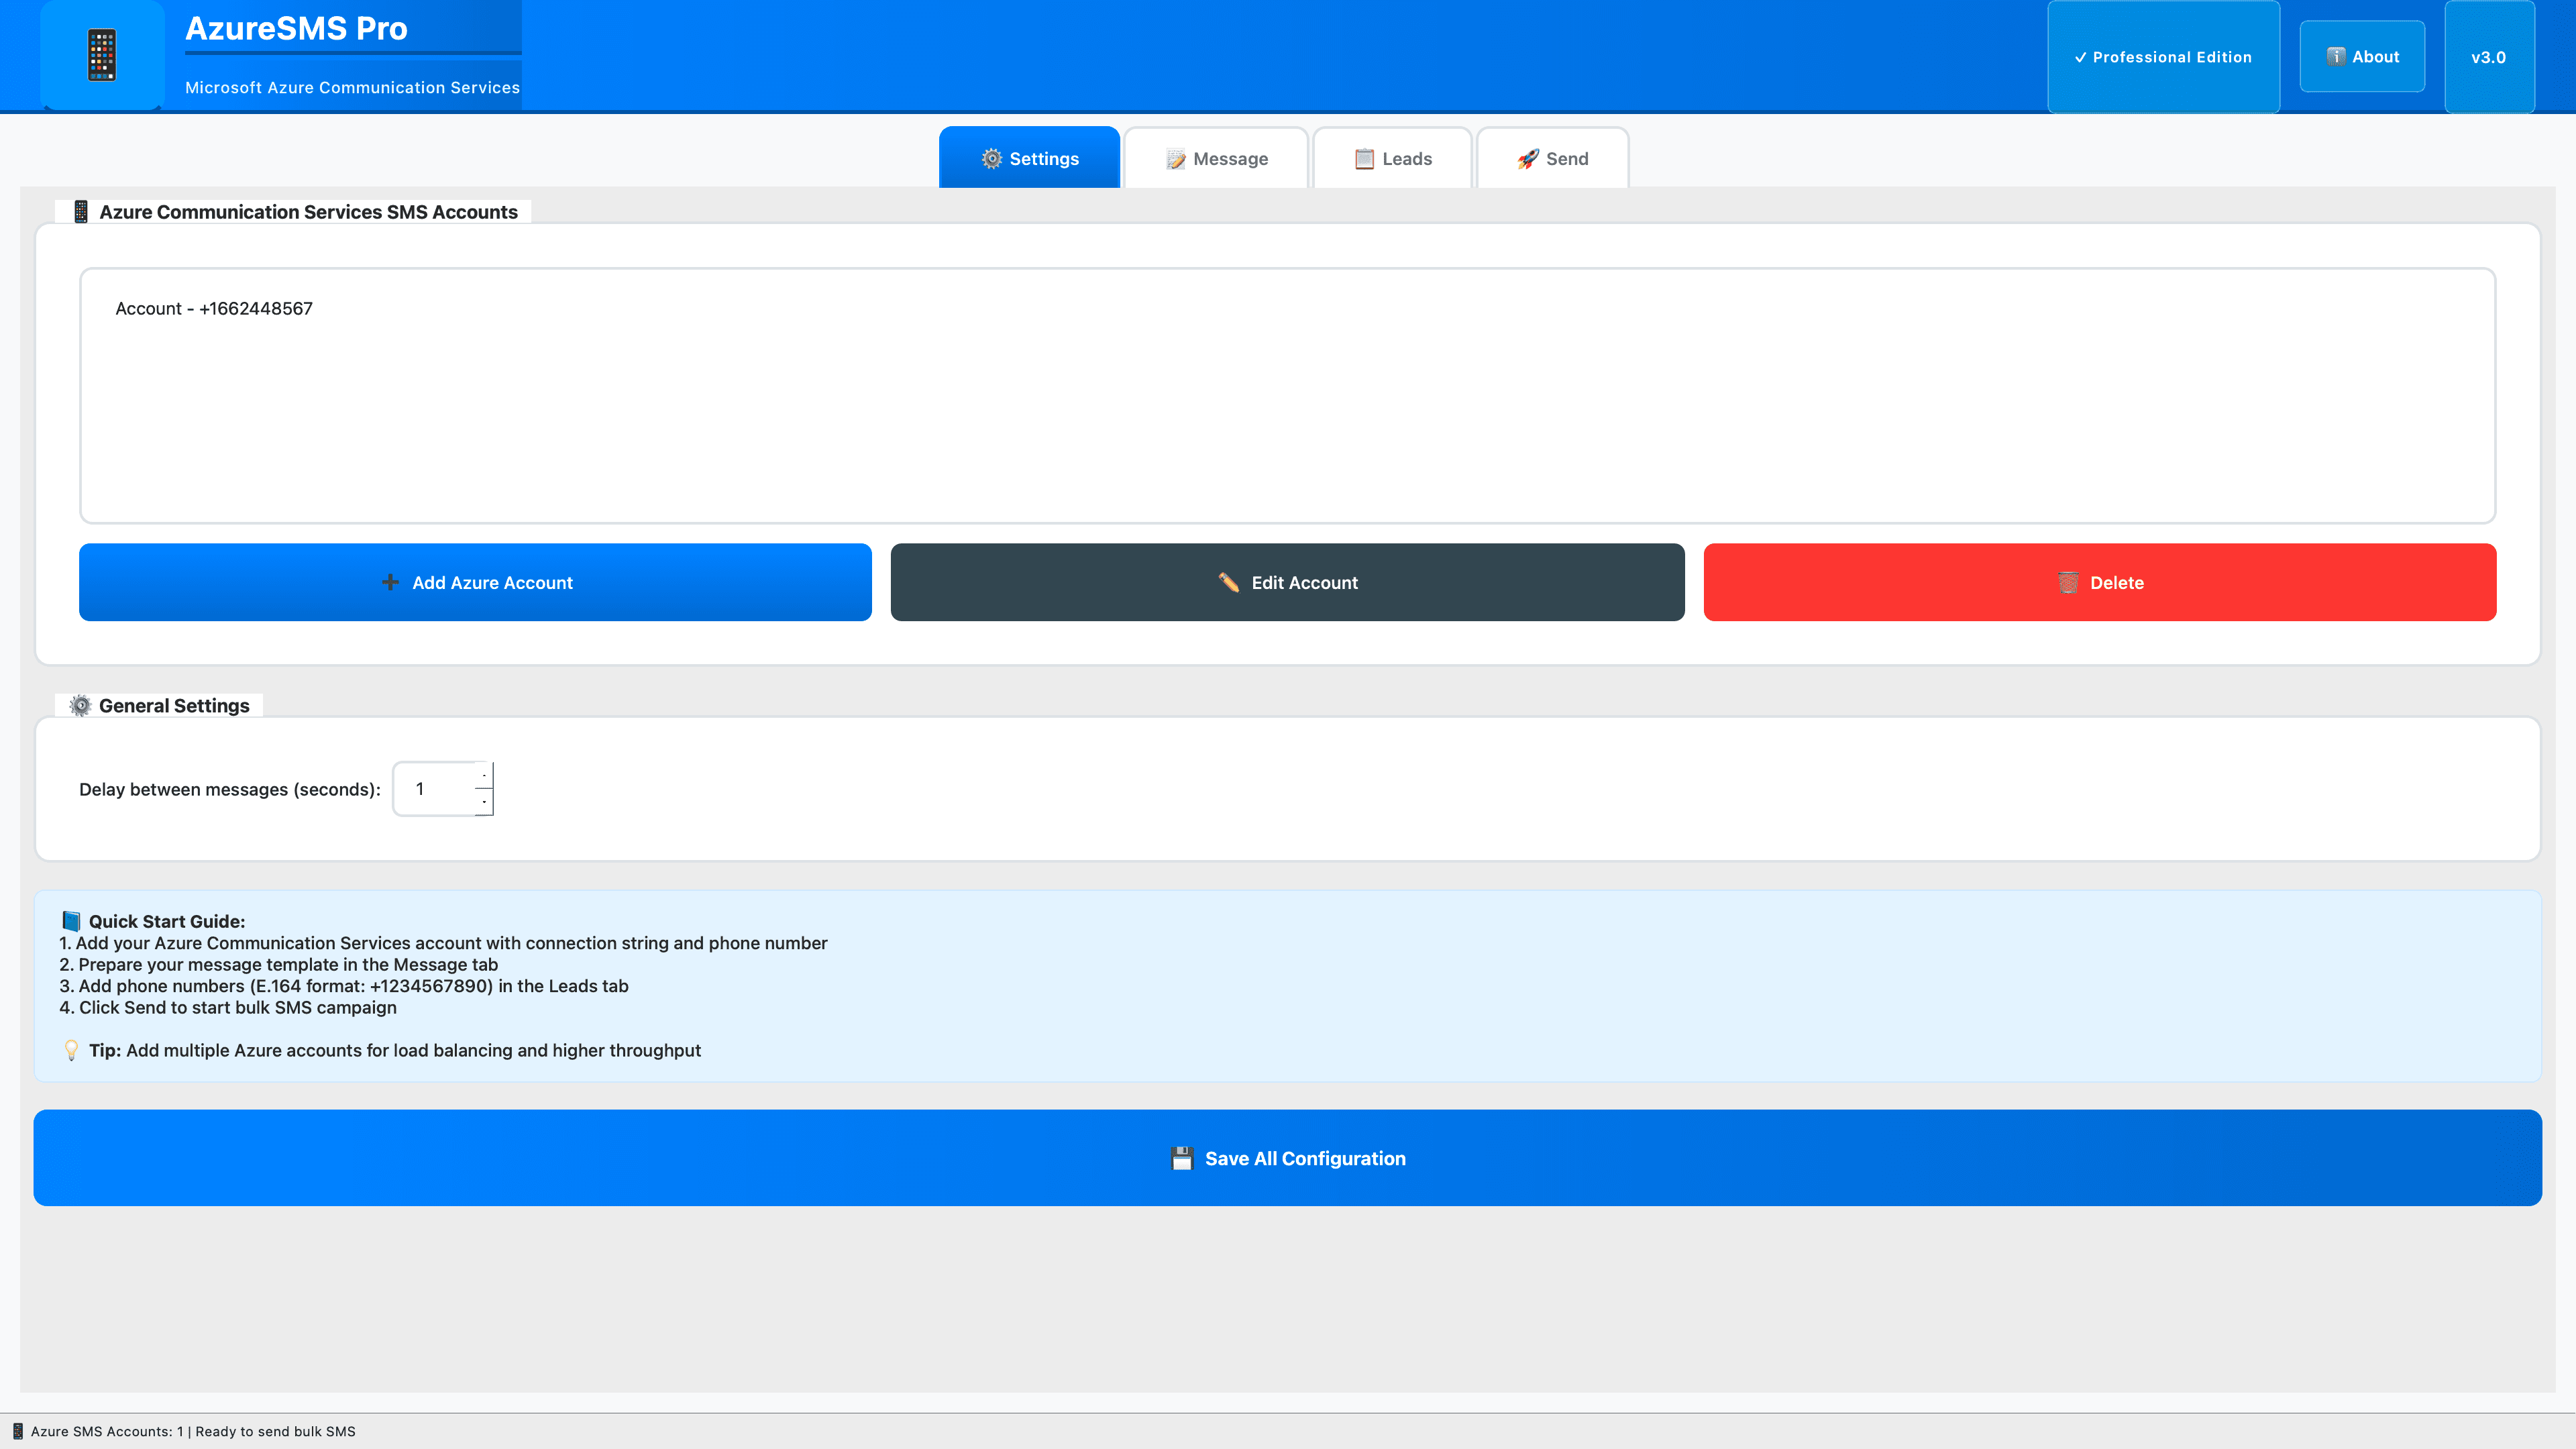Increase delay with the spinner up arrow

[x=484, y=775]
